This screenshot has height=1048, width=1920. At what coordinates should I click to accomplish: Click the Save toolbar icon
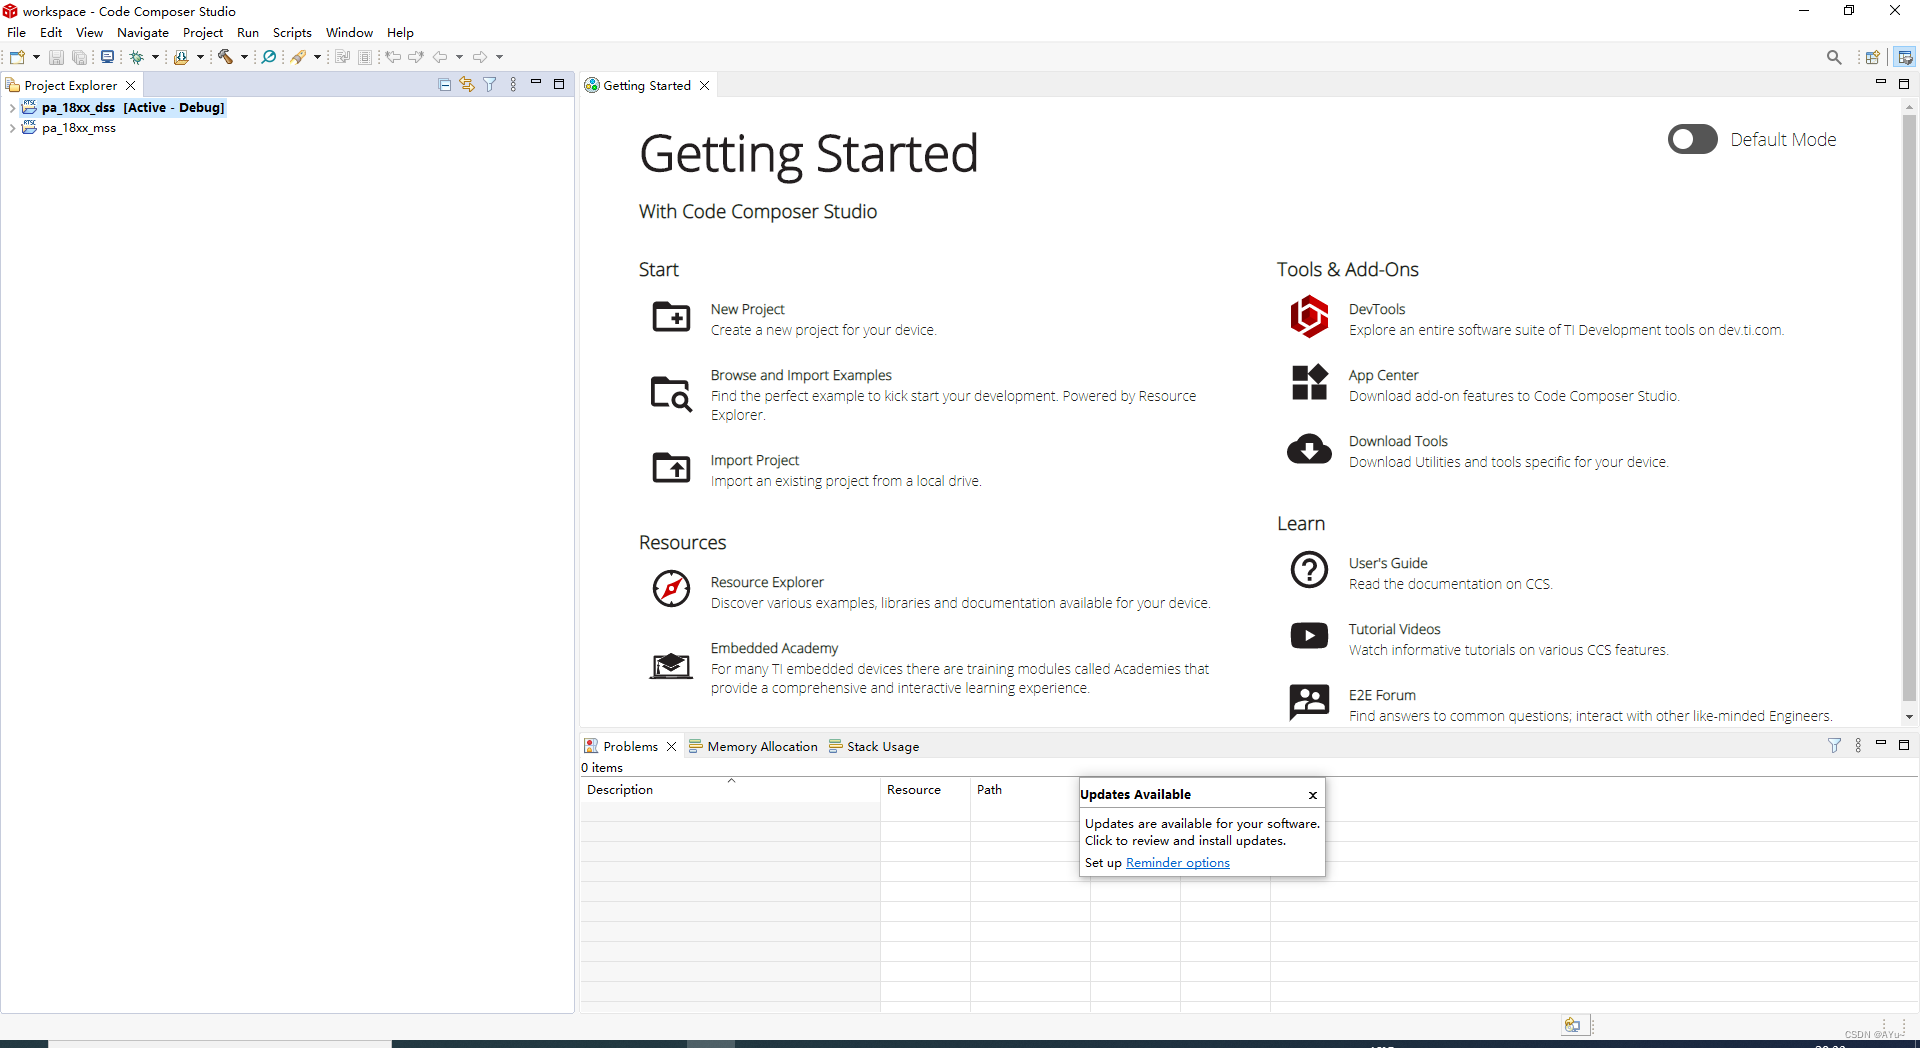pos(56,57)
